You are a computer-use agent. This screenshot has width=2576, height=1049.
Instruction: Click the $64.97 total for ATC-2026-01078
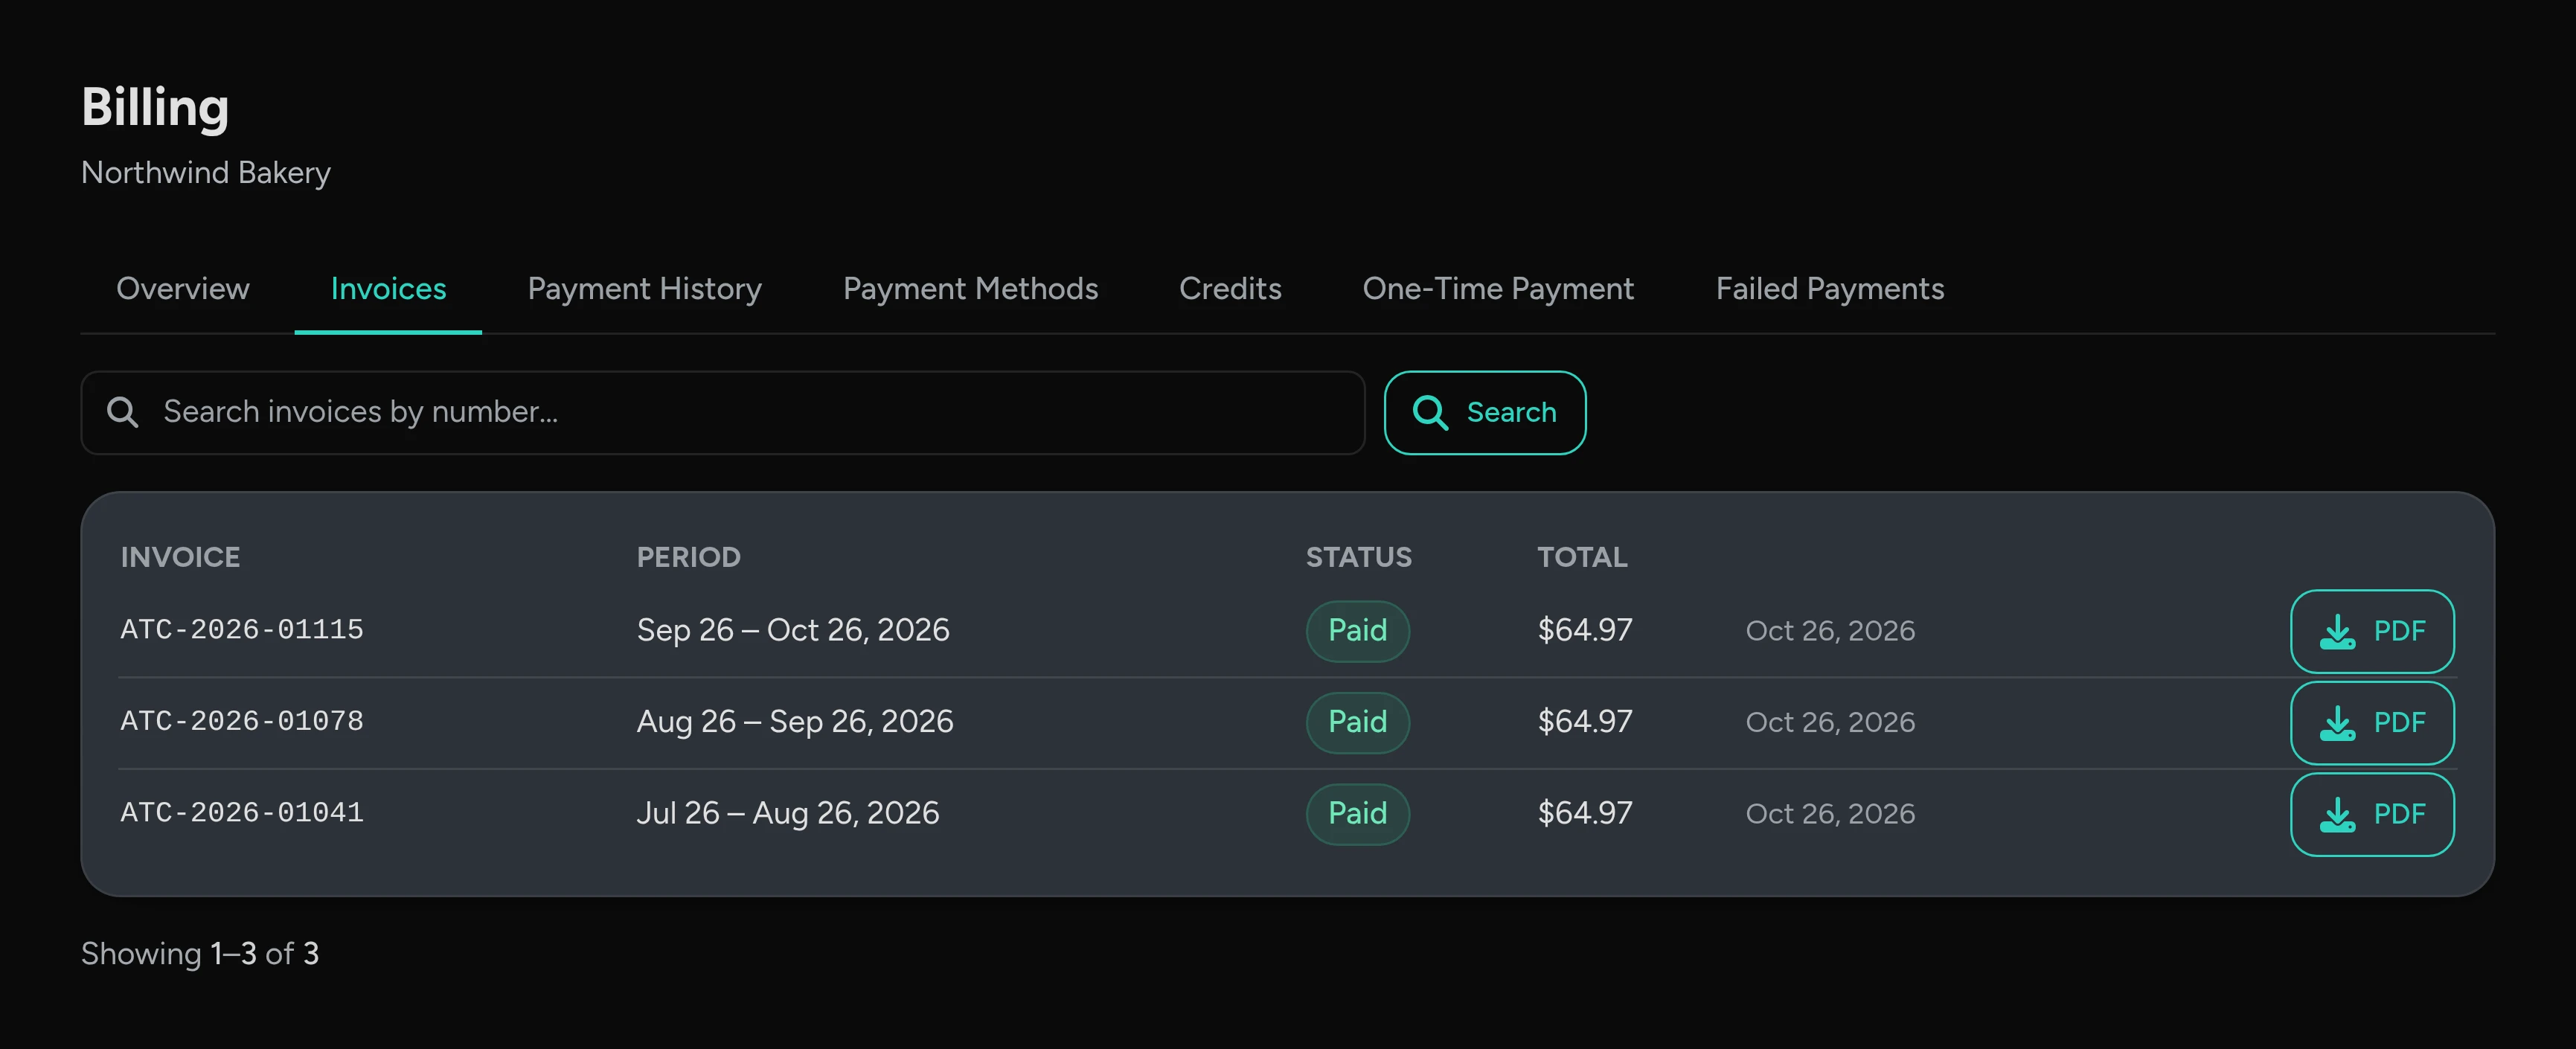[x=1585, y=721]
